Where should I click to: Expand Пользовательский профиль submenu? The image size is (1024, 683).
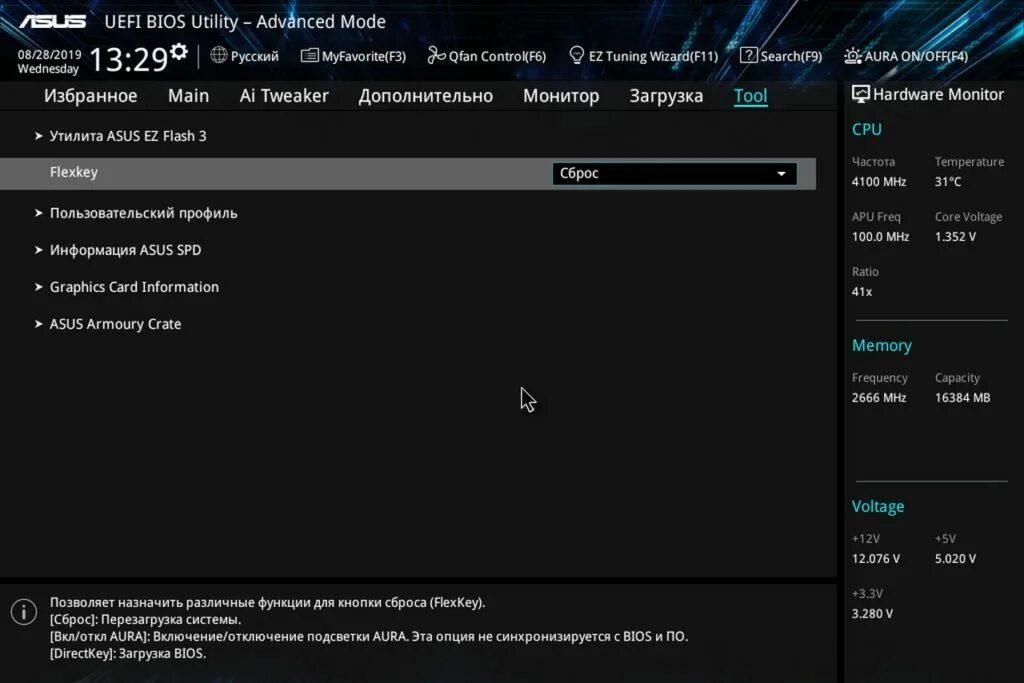[x=144, y=214]
